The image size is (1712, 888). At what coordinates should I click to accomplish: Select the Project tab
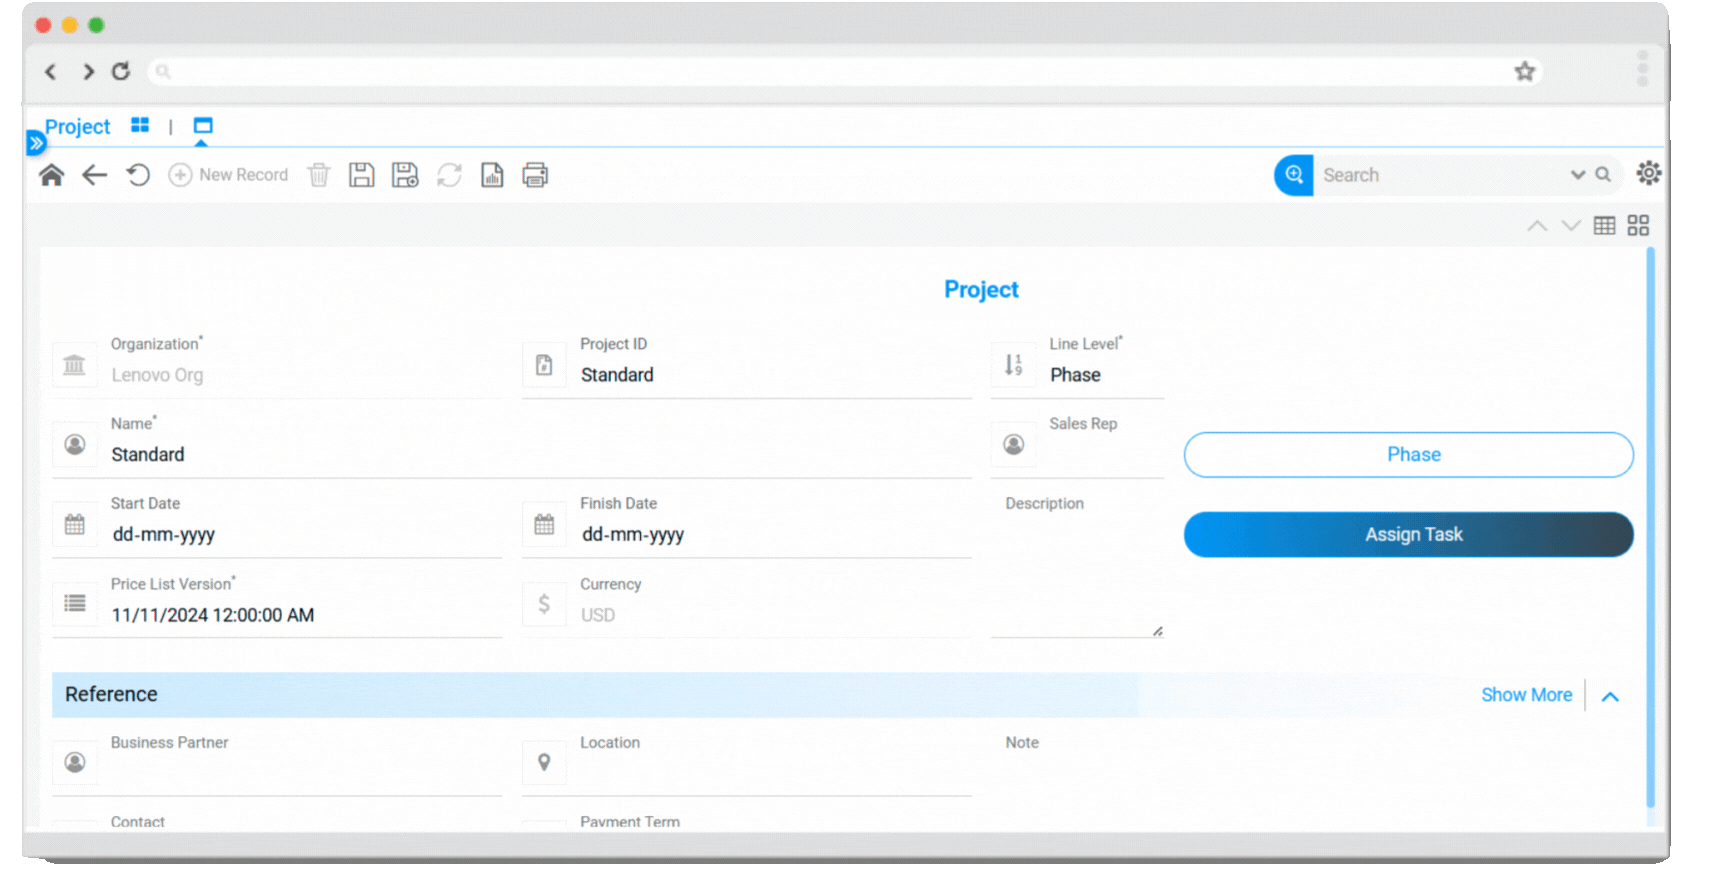click(77, 127)
